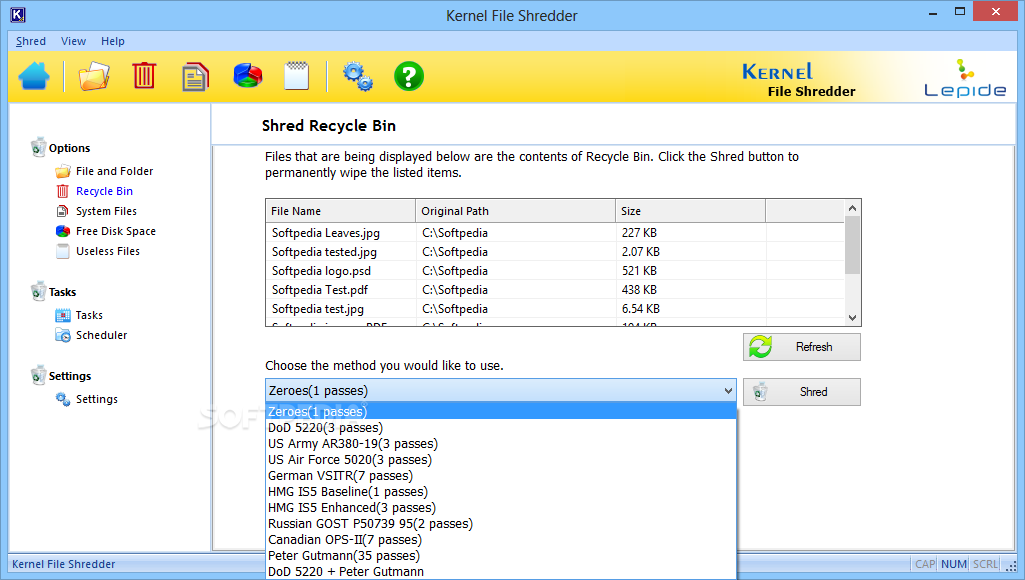The width and height of the screenshot is (1025, 580).
Task: Select Softpedia test.jpg row
Action: click(x=554, y=309)
